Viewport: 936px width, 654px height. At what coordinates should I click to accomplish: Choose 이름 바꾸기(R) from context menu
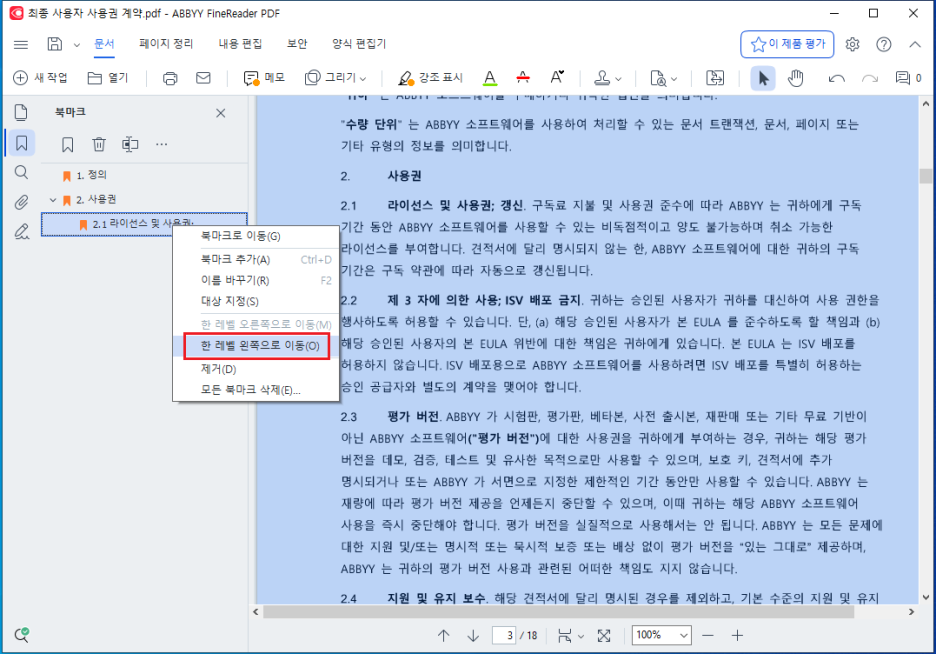coord(256,280)
